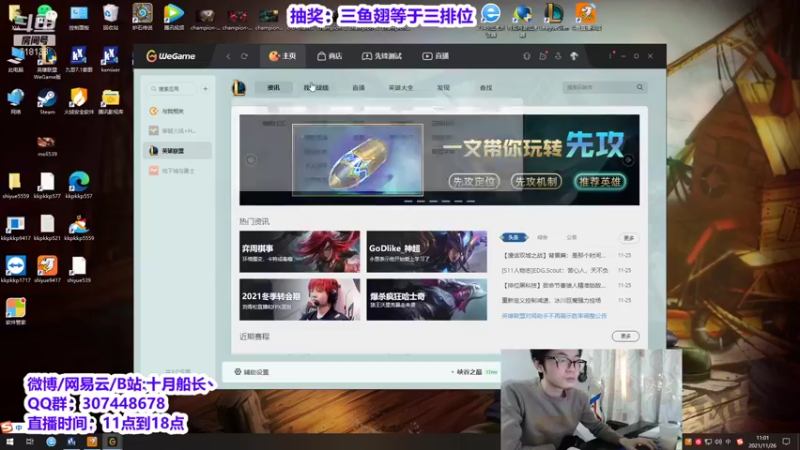Select 地下城与勇士 in the sidebar
Viewport: 800px width, 450px height.
pyautogui.click(x=178, y=171)
